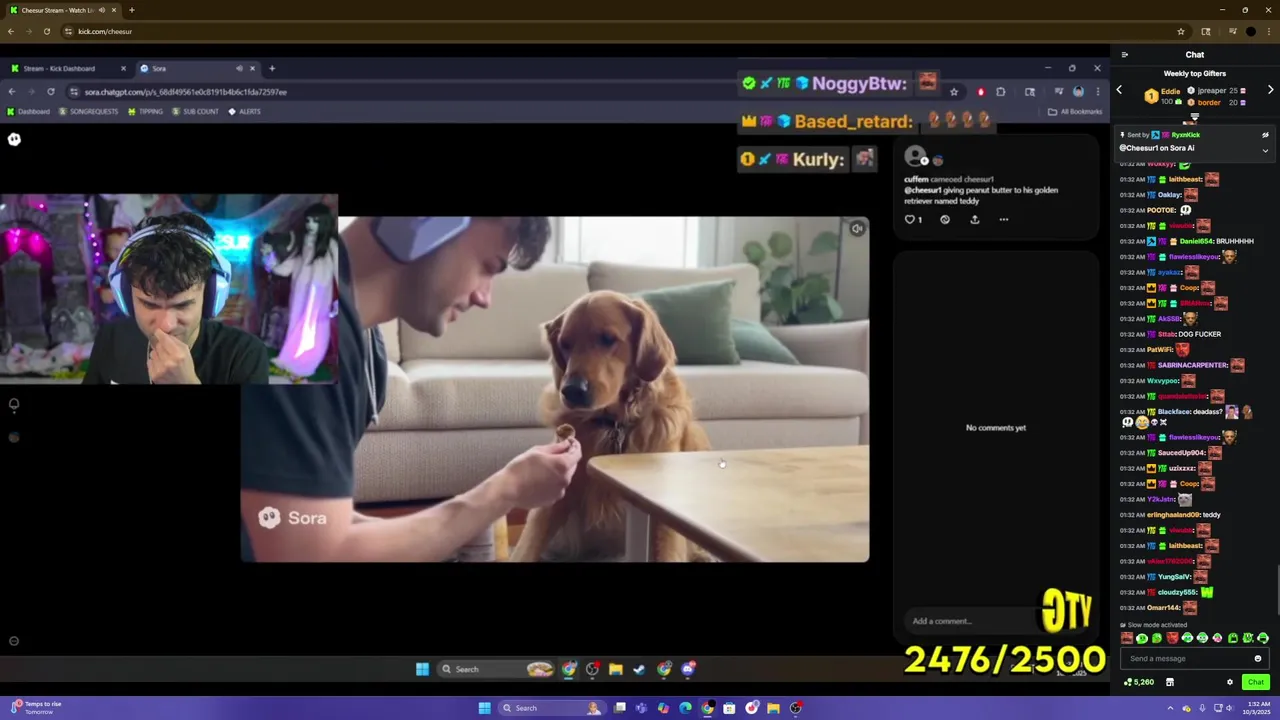Open the 1:32 AM clock and calendar
1280x720 pixels.
click(1256, 708)
